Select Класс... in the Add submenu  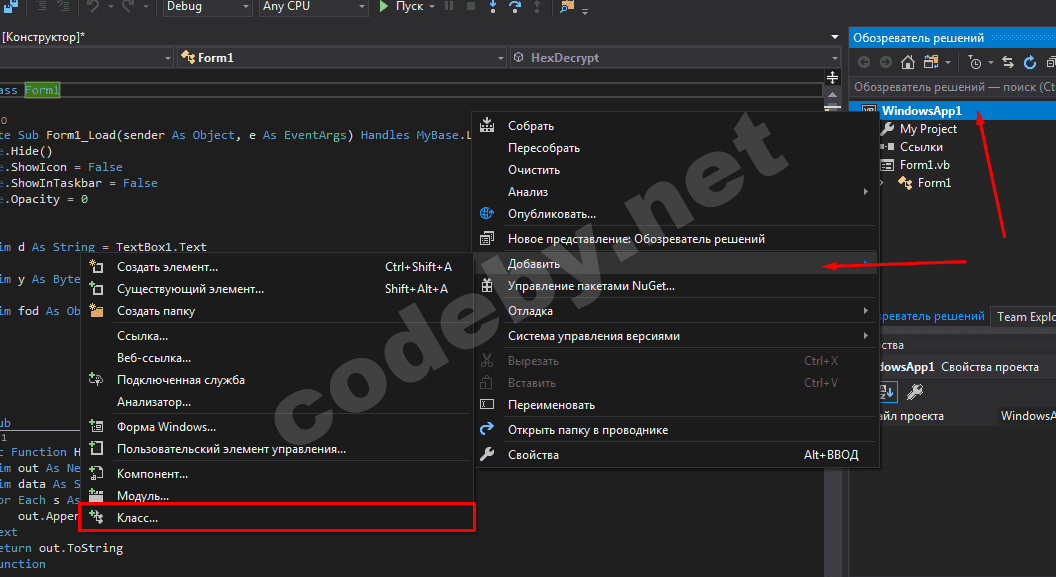(x=137, y=518)
